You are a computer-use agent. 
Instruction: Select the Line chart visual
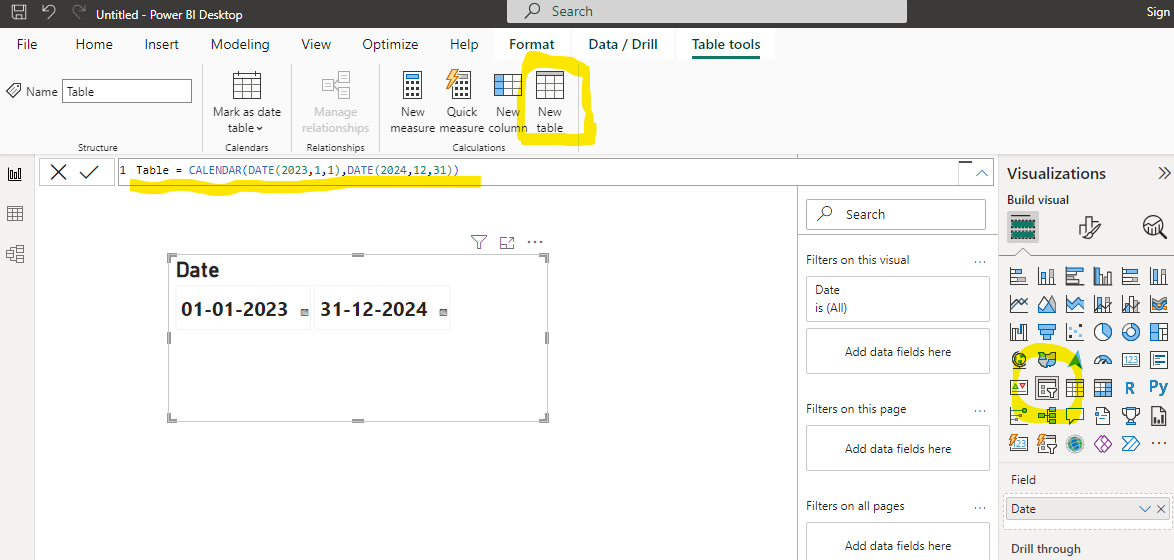point(1018,304)
